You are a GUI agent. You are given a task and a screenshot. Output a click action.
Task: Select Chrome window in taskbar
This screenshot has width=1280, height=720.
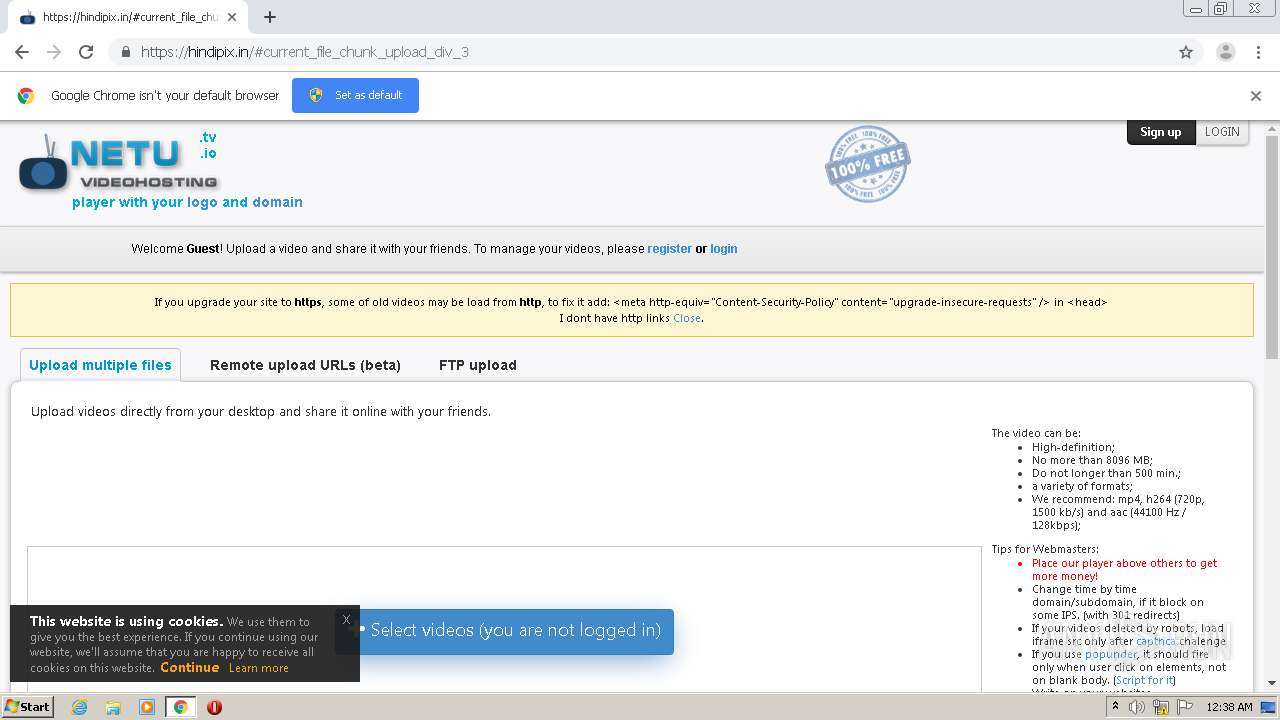click(180, 707)
